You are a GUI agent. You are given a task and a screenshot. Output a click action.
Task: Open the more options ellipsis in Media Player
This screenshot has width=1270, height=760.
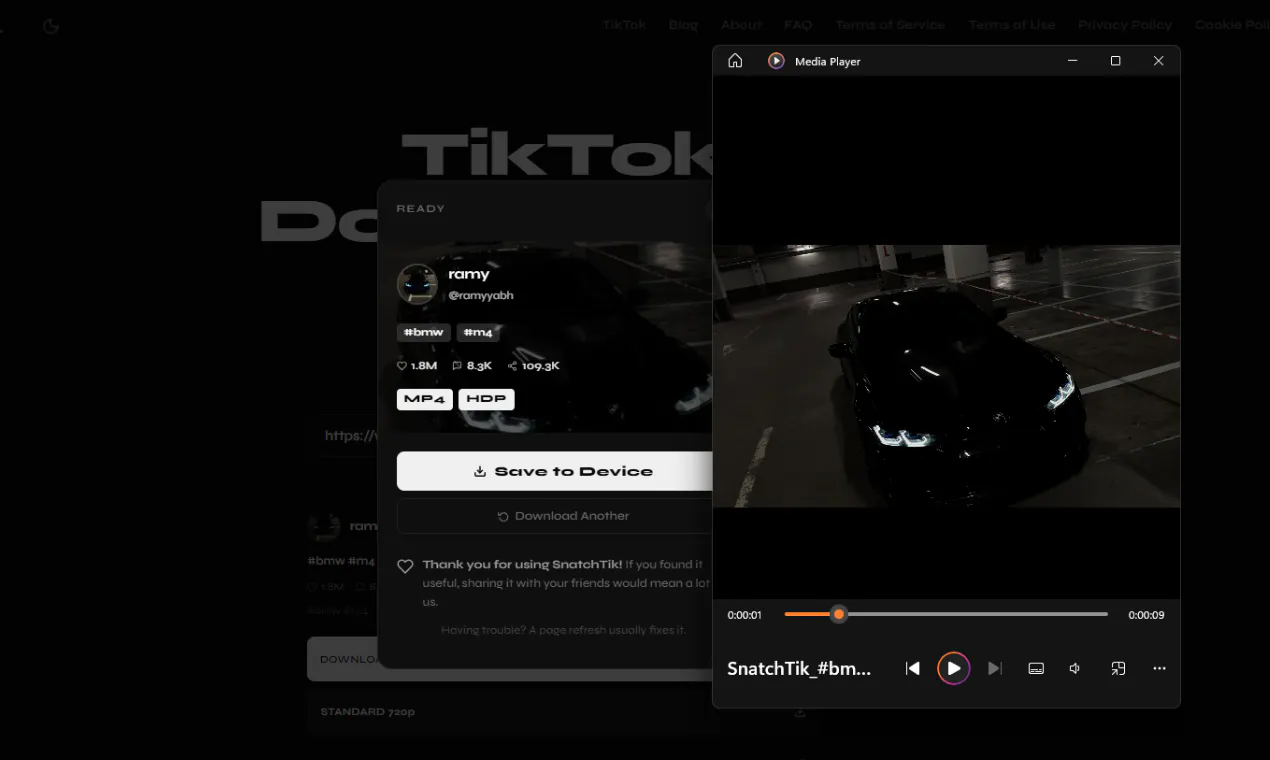click(1159, 668)
